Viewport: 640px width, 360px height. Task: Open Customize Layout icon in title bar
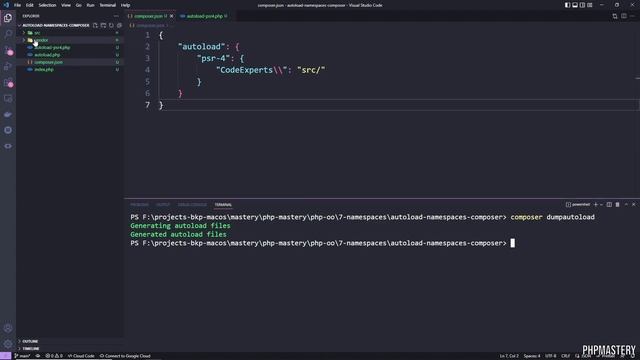click(590, 5)
